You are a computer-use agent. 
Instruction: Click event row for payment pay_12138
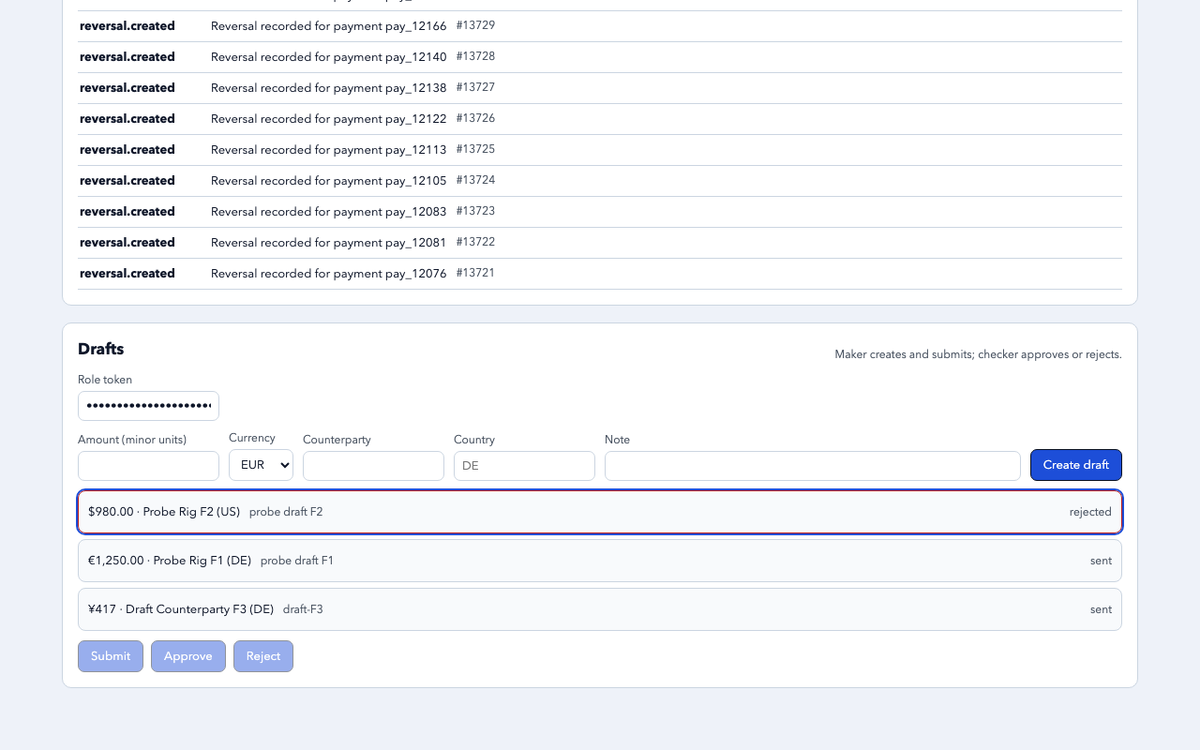(x=600, y=88)
